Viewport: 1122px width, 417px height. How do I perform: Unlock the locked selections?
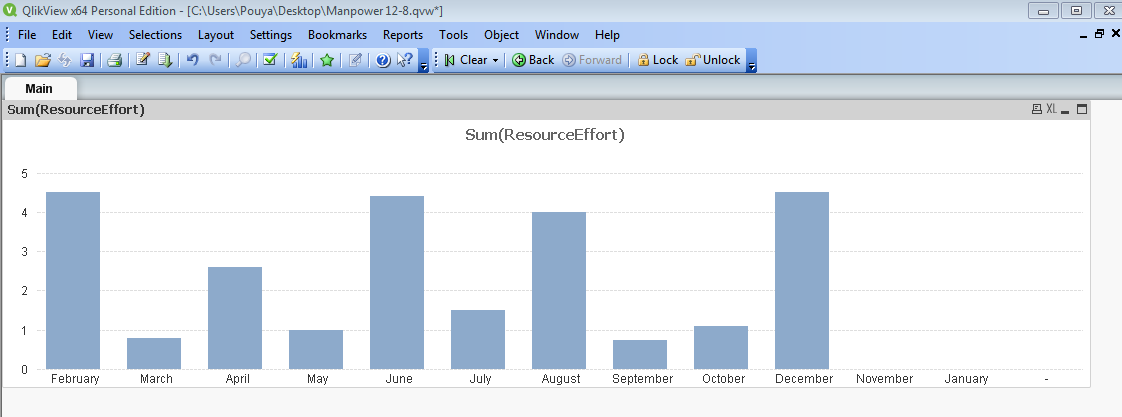[x=712, y=60]
